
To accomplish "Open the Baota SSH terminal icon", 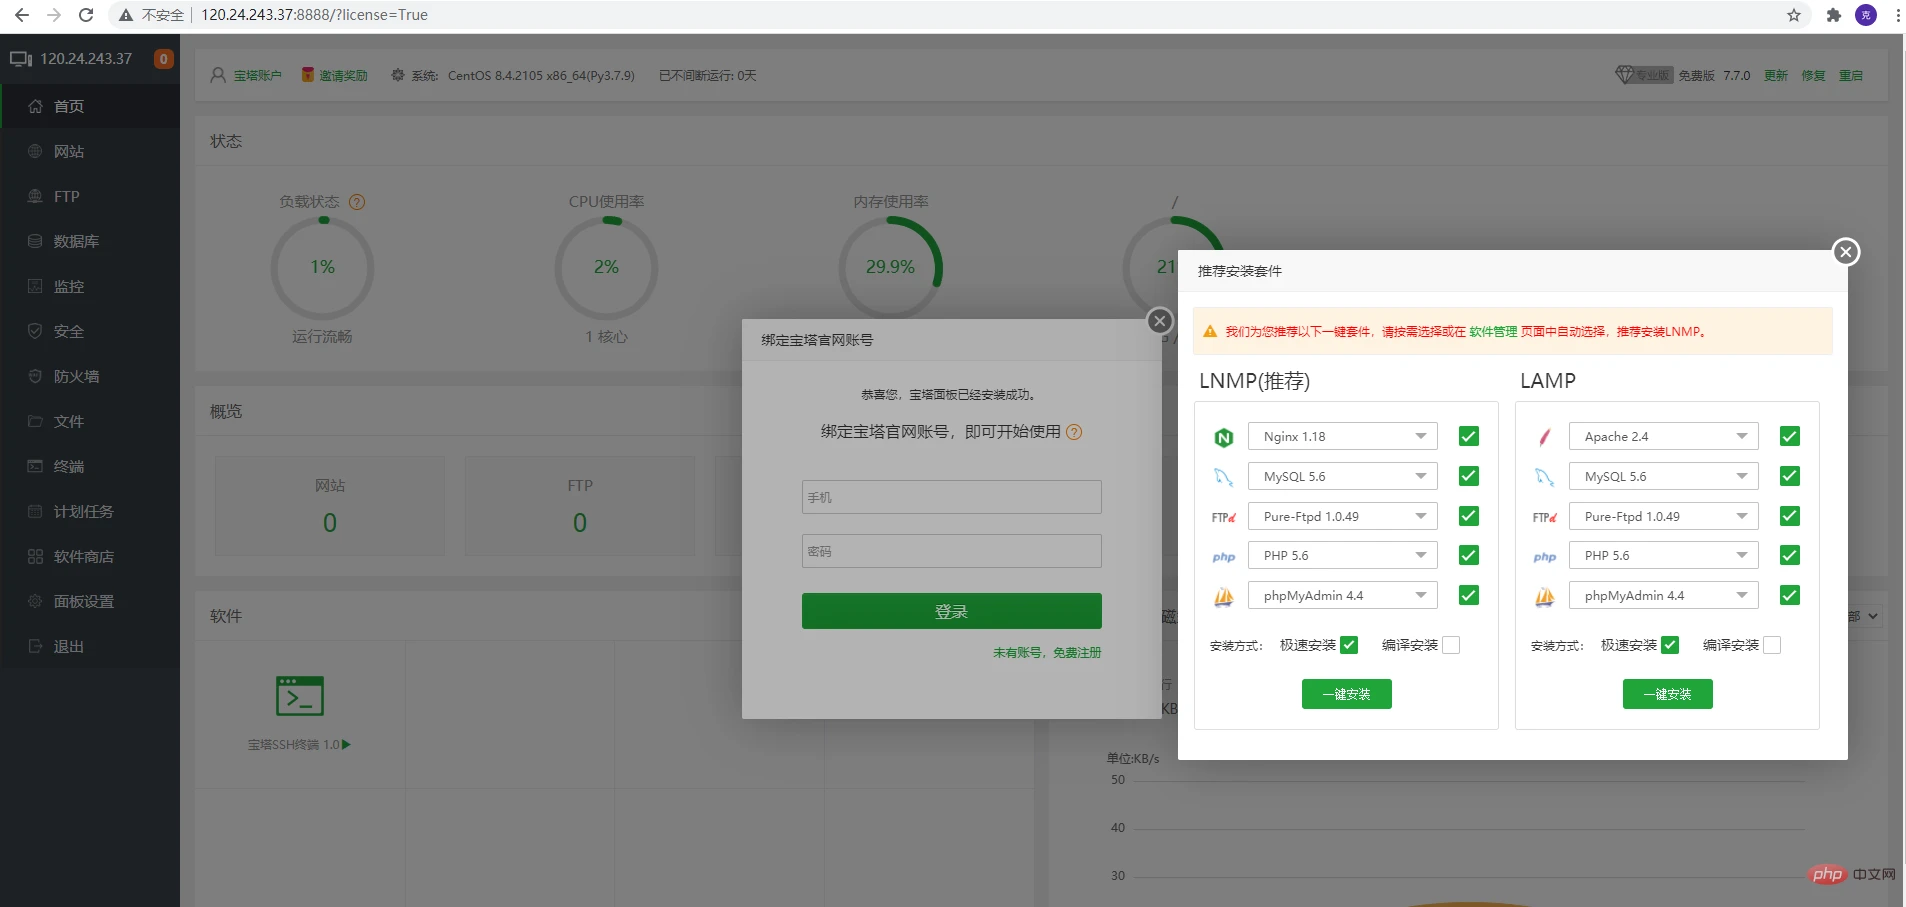I will (x=300, y=696).
